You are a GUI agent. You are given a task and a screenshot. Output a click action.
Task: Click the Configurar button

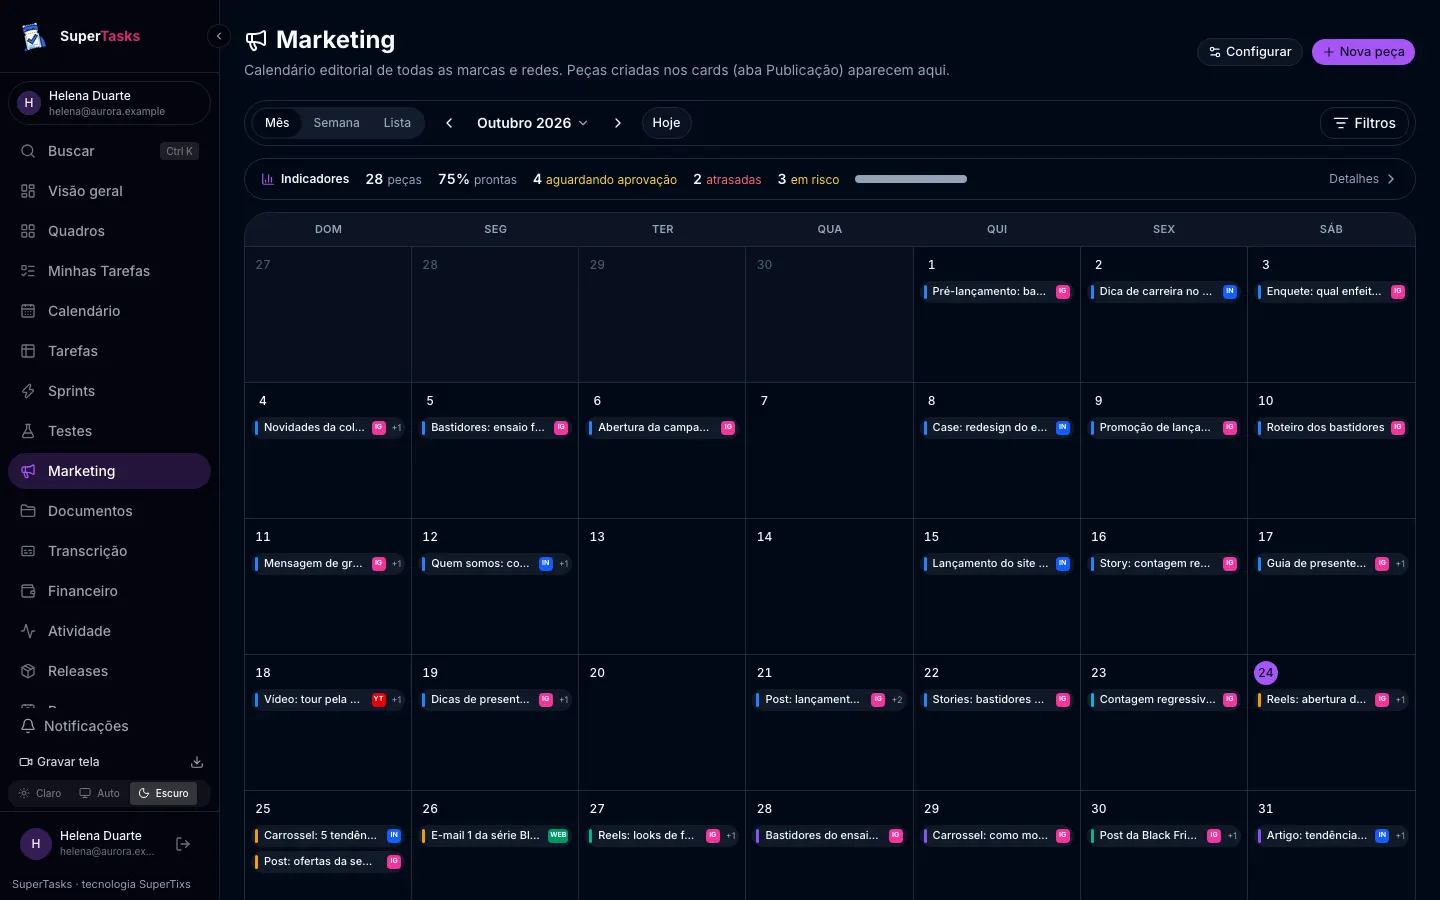(x=1249, y=52)
